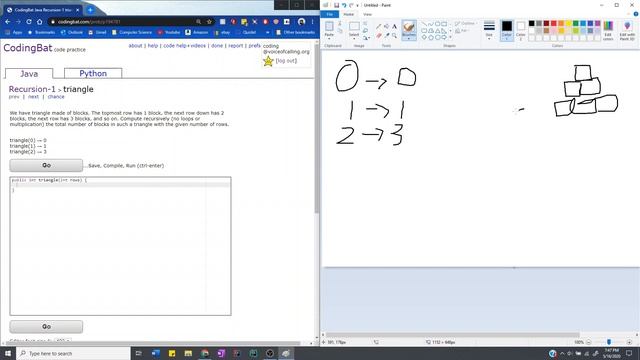Click the Chrome profile avatar
Screen dimensions: 640x360
click(x=302, y=22)
